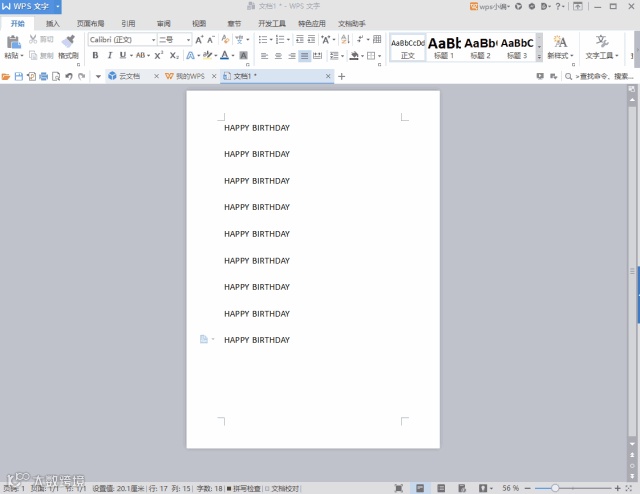Toggle underline formatting
Image resolution: width=640 pixels, height=494 pixels.
pyautogui.click(x=122, y=55)
